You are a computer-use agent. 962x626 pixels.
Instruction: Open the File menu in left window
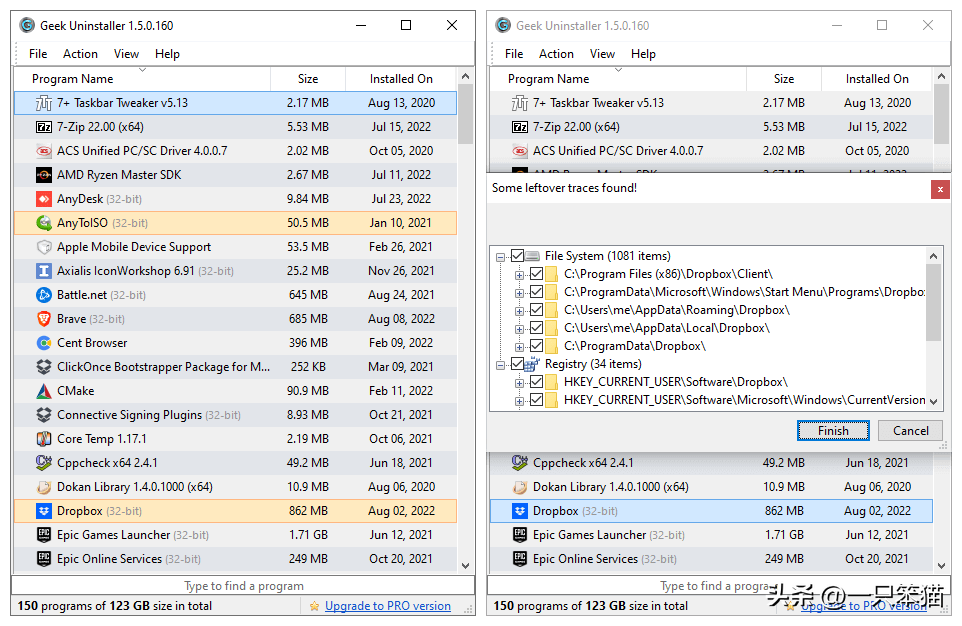coord(38,54)
